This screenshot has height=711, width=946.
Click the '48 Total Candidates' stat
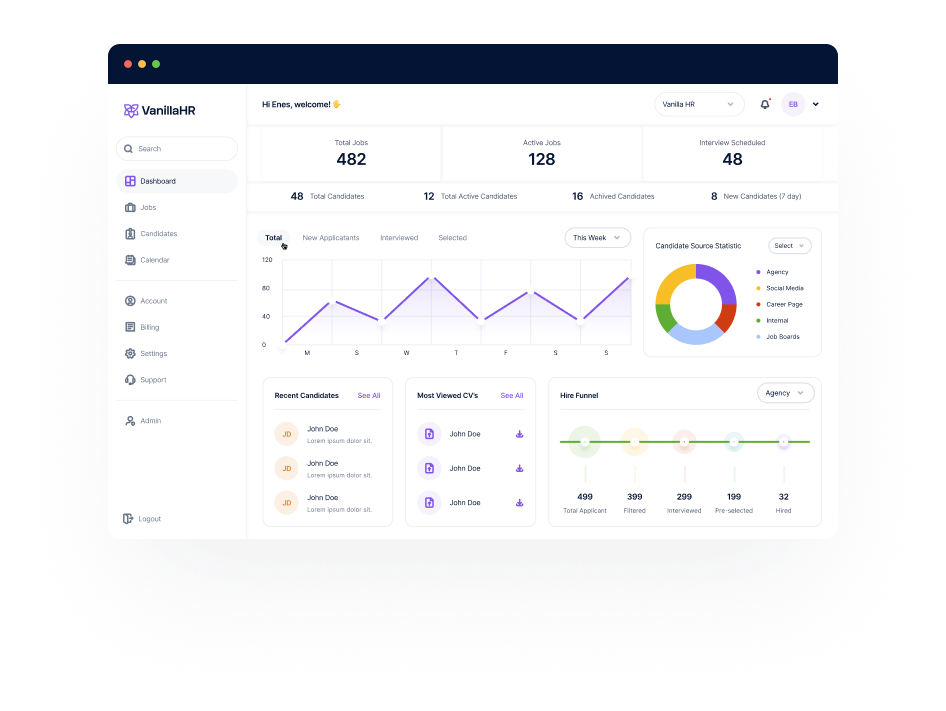328,196
